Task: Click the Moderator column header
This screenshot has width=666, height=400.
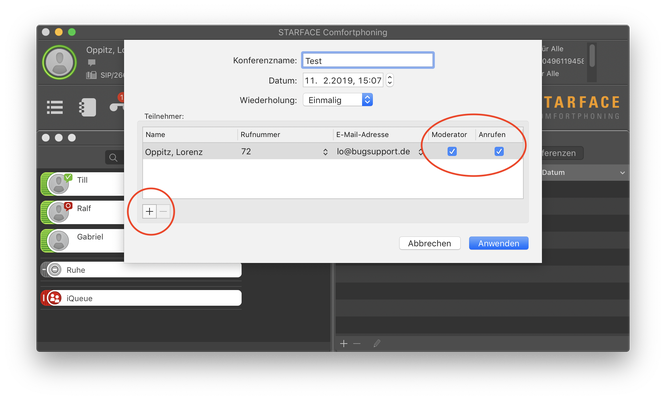Action: (452, 135)
